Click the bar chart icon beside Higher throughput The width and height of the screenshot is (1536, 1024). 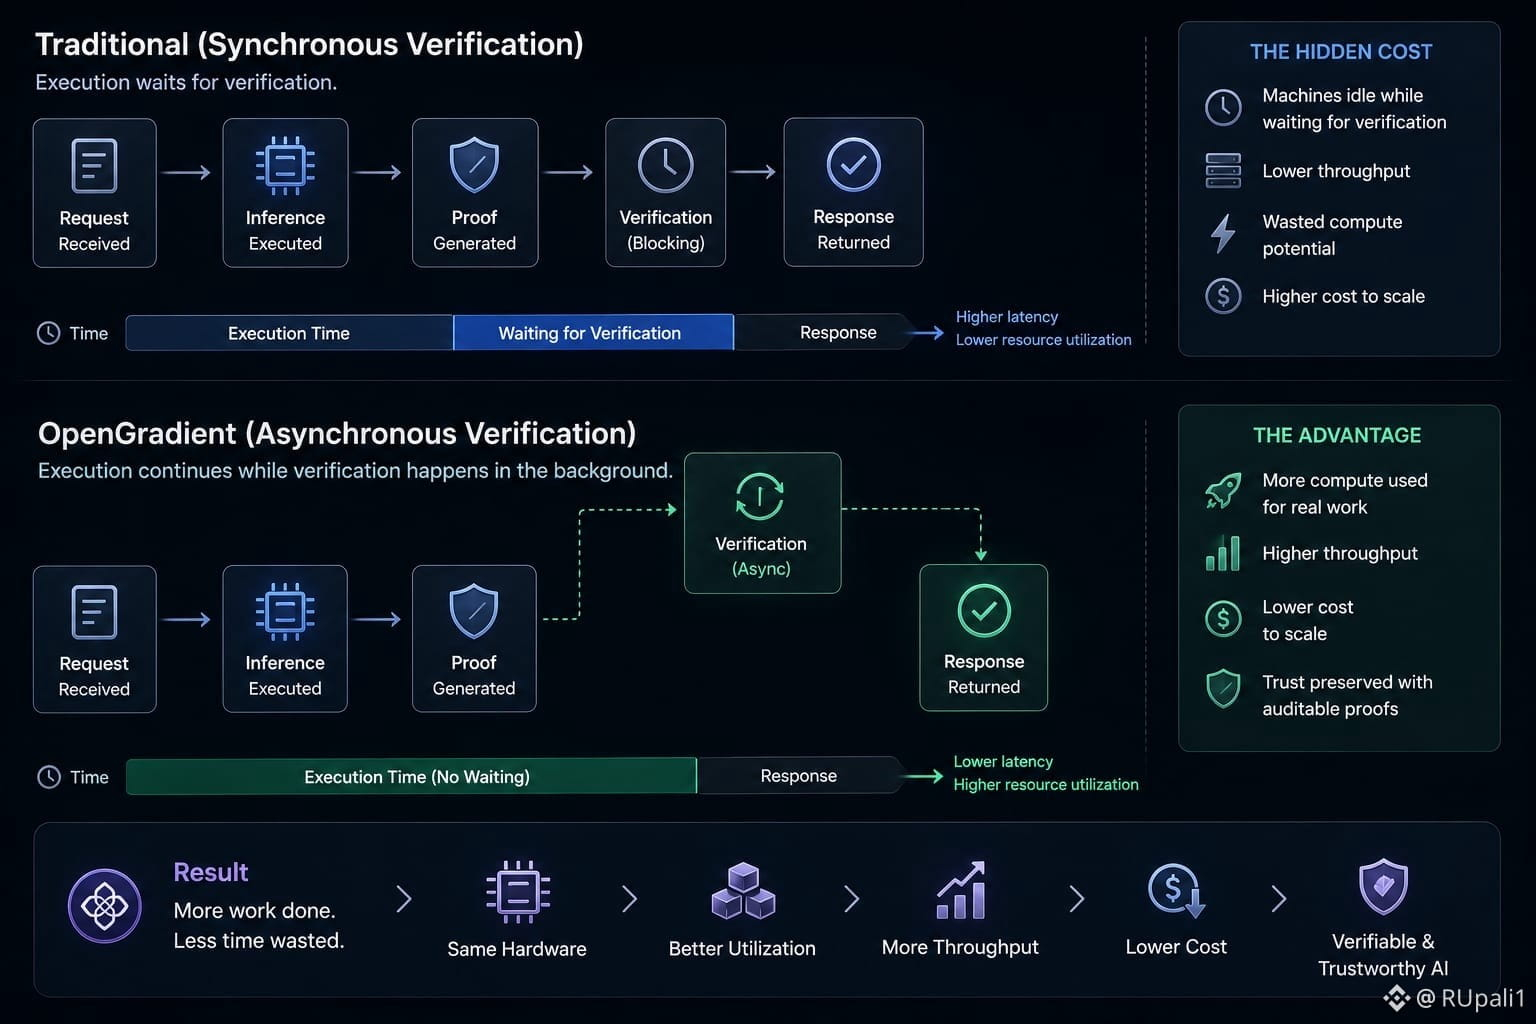1223,553
